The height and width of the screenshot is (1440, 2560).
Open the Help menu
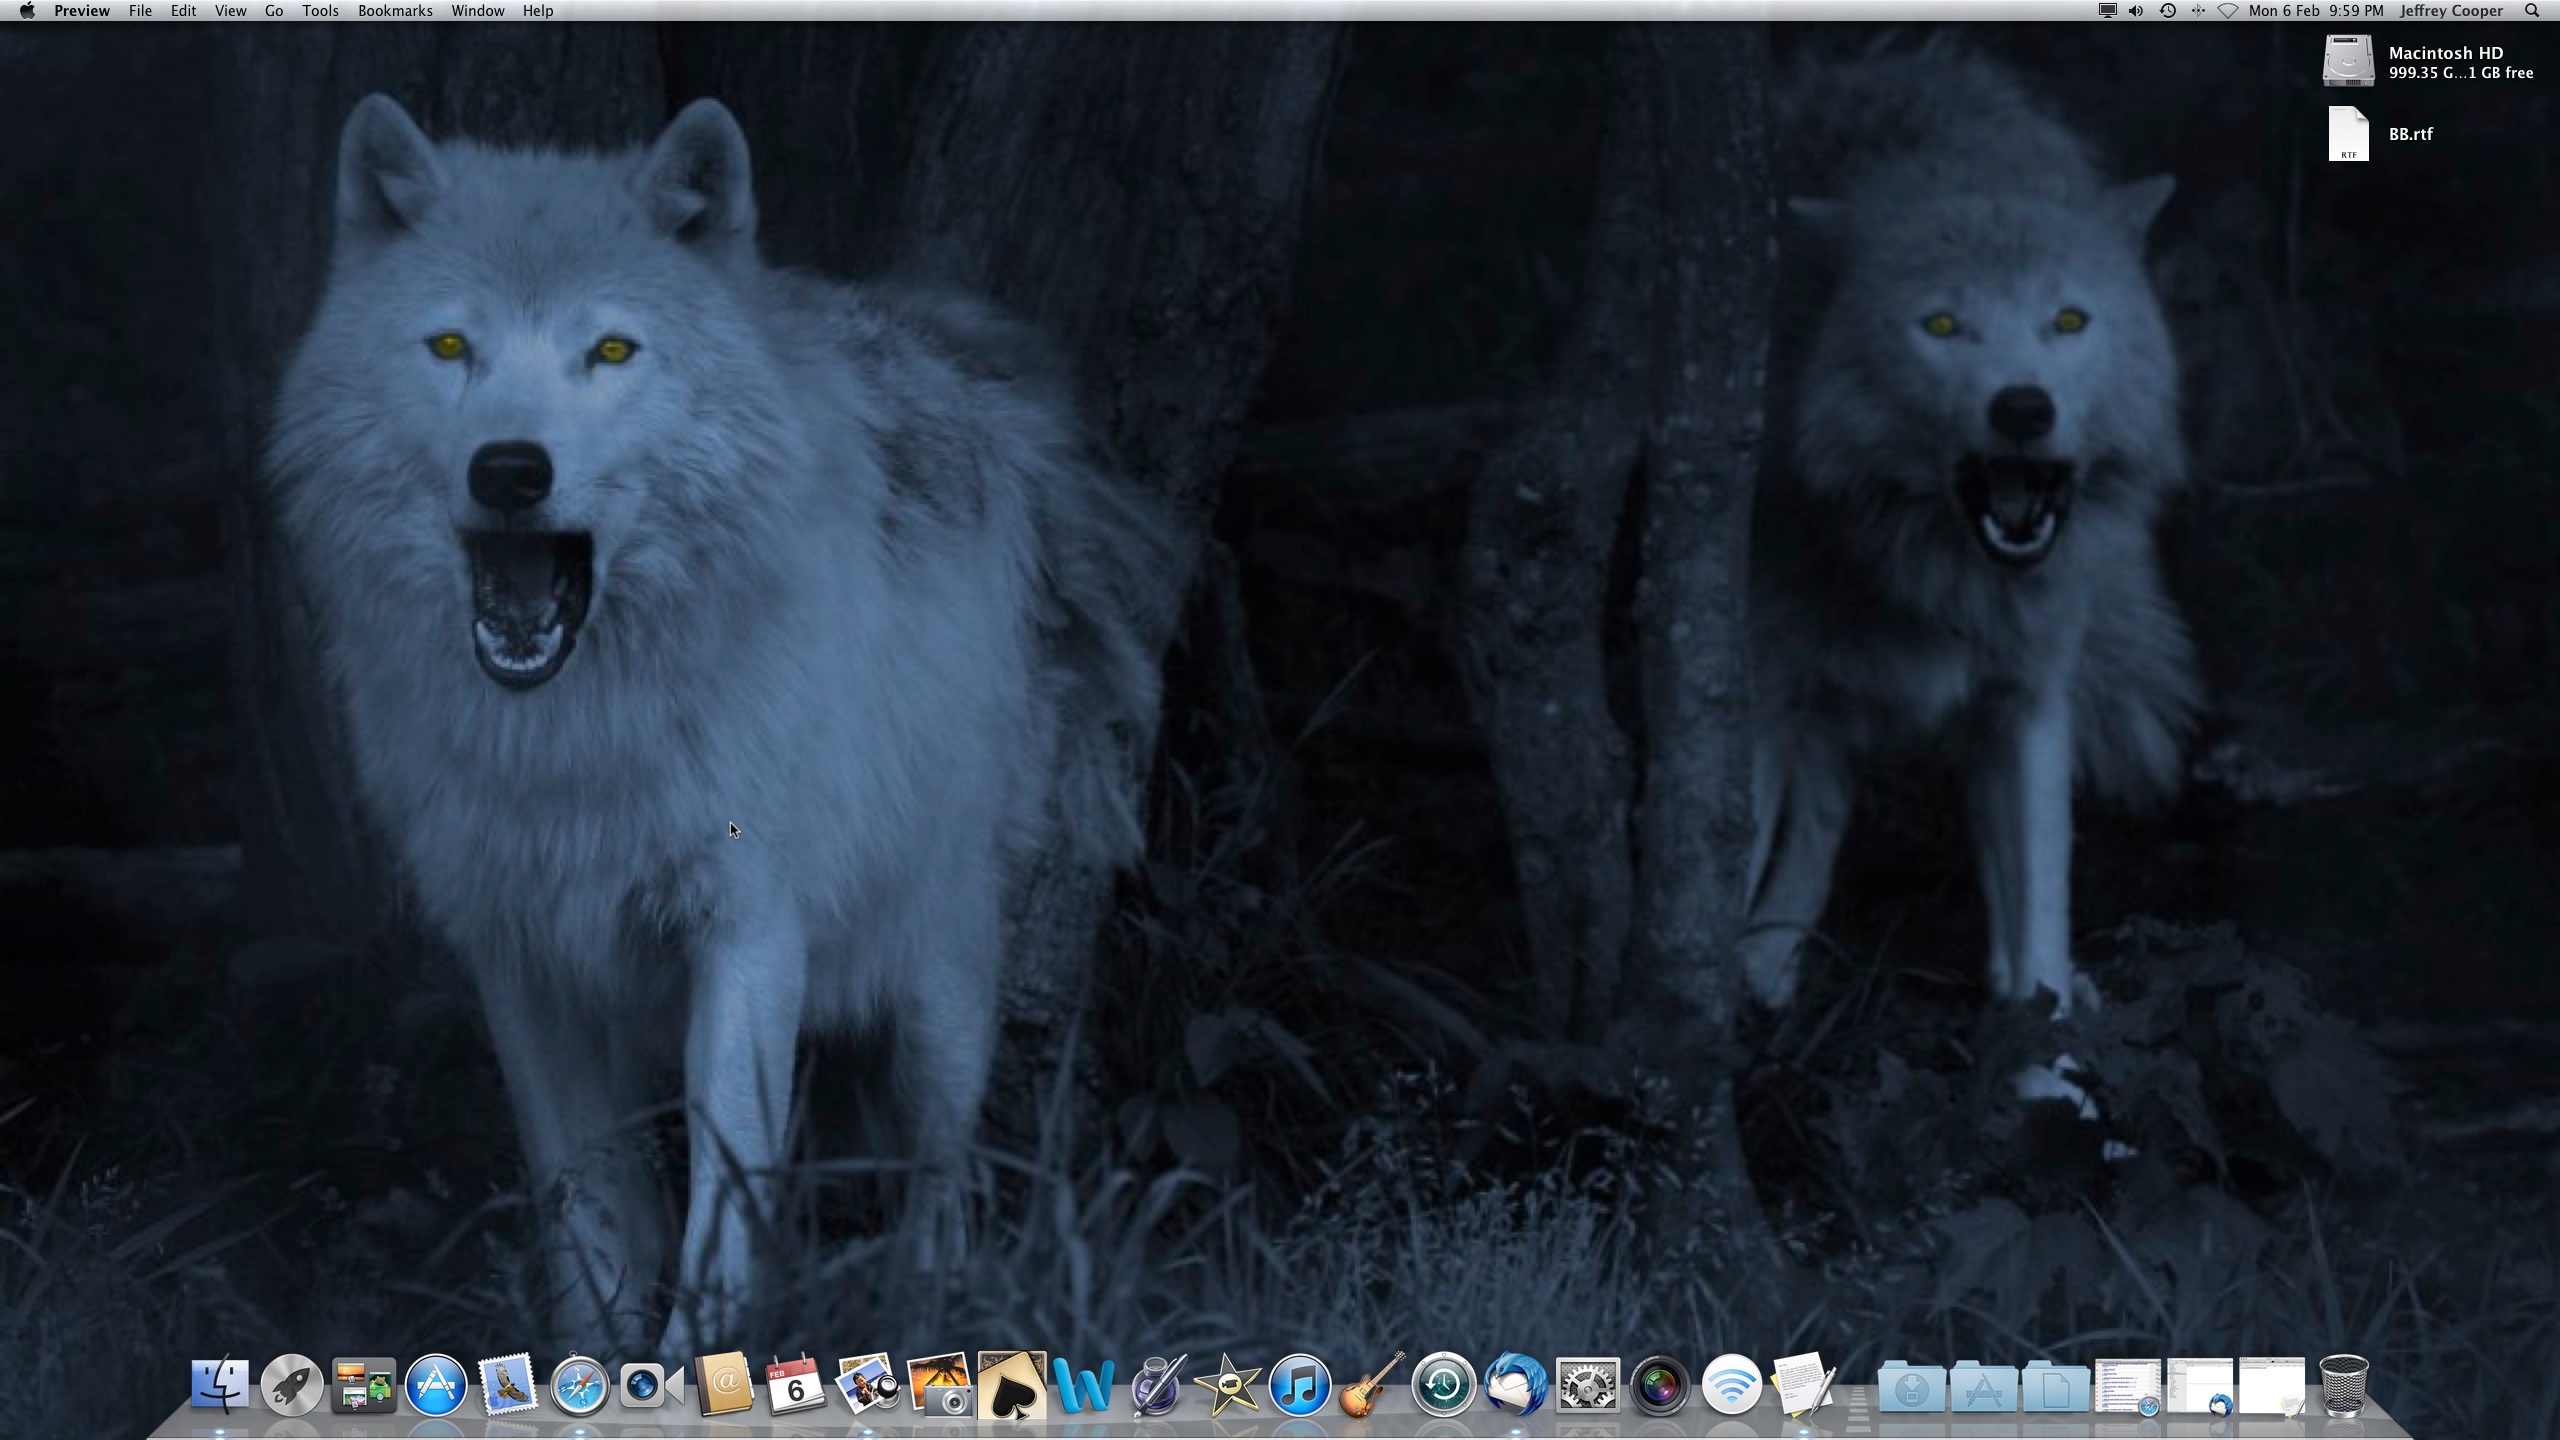pos(537,11)
